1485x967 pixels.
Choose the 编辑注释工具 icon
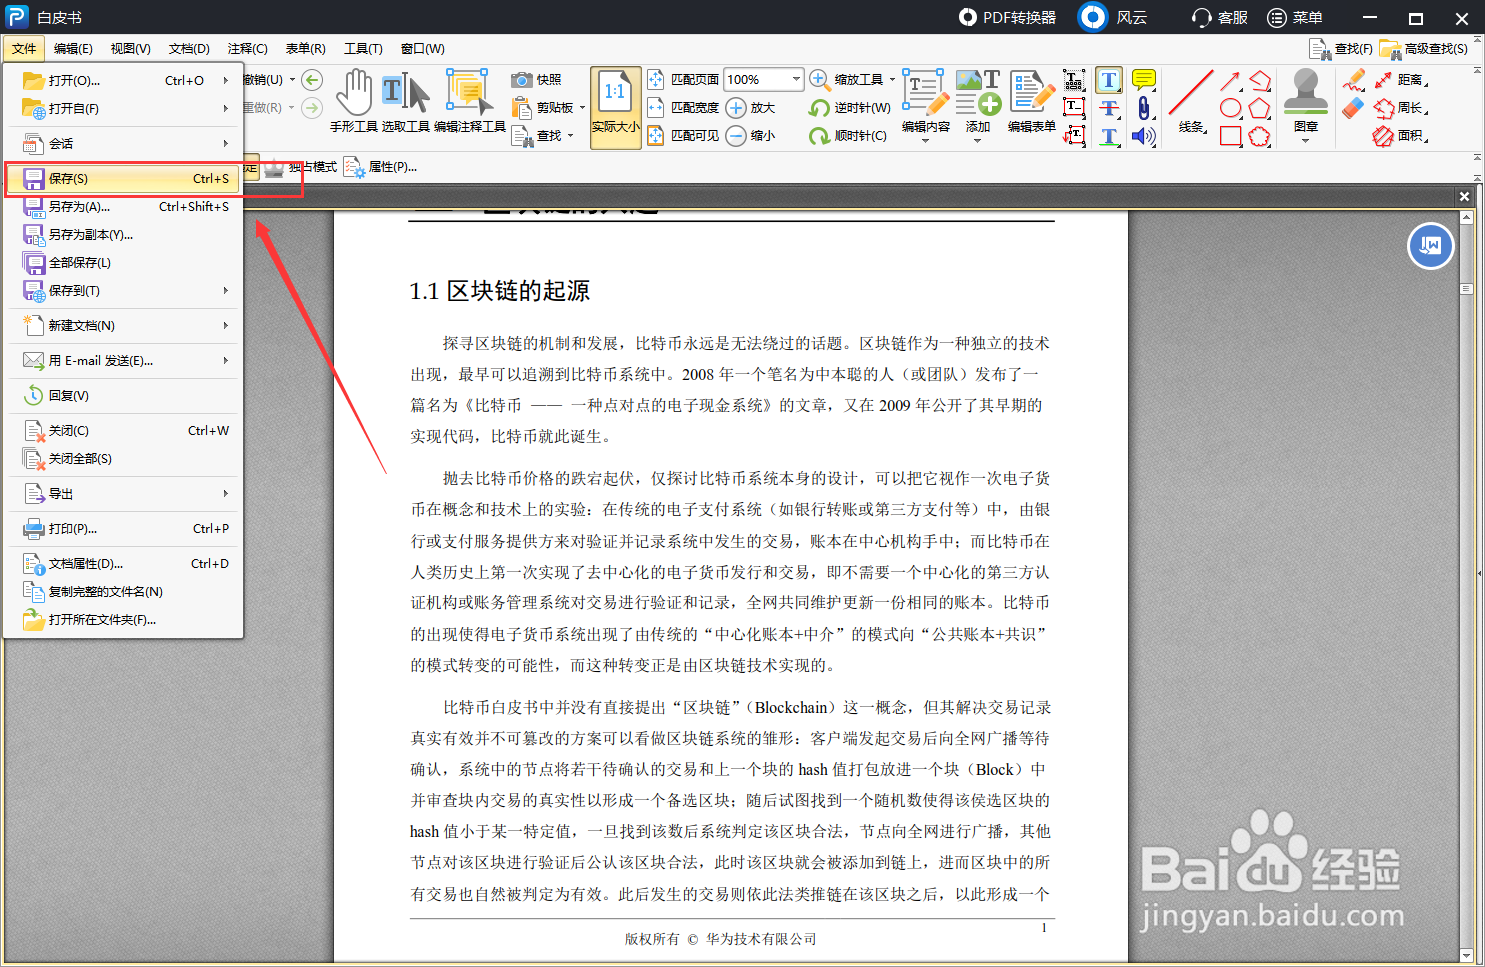coord(469,101)
